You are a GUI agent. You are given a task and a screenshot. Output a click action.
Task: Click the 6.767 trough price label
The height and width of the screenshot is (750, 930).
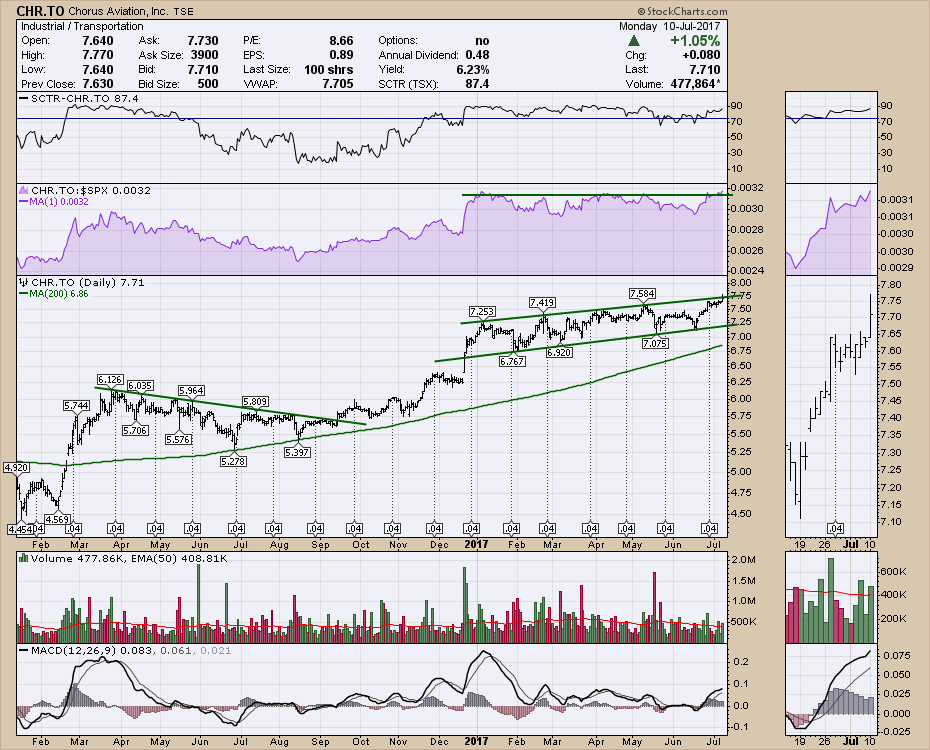(512, 361)
